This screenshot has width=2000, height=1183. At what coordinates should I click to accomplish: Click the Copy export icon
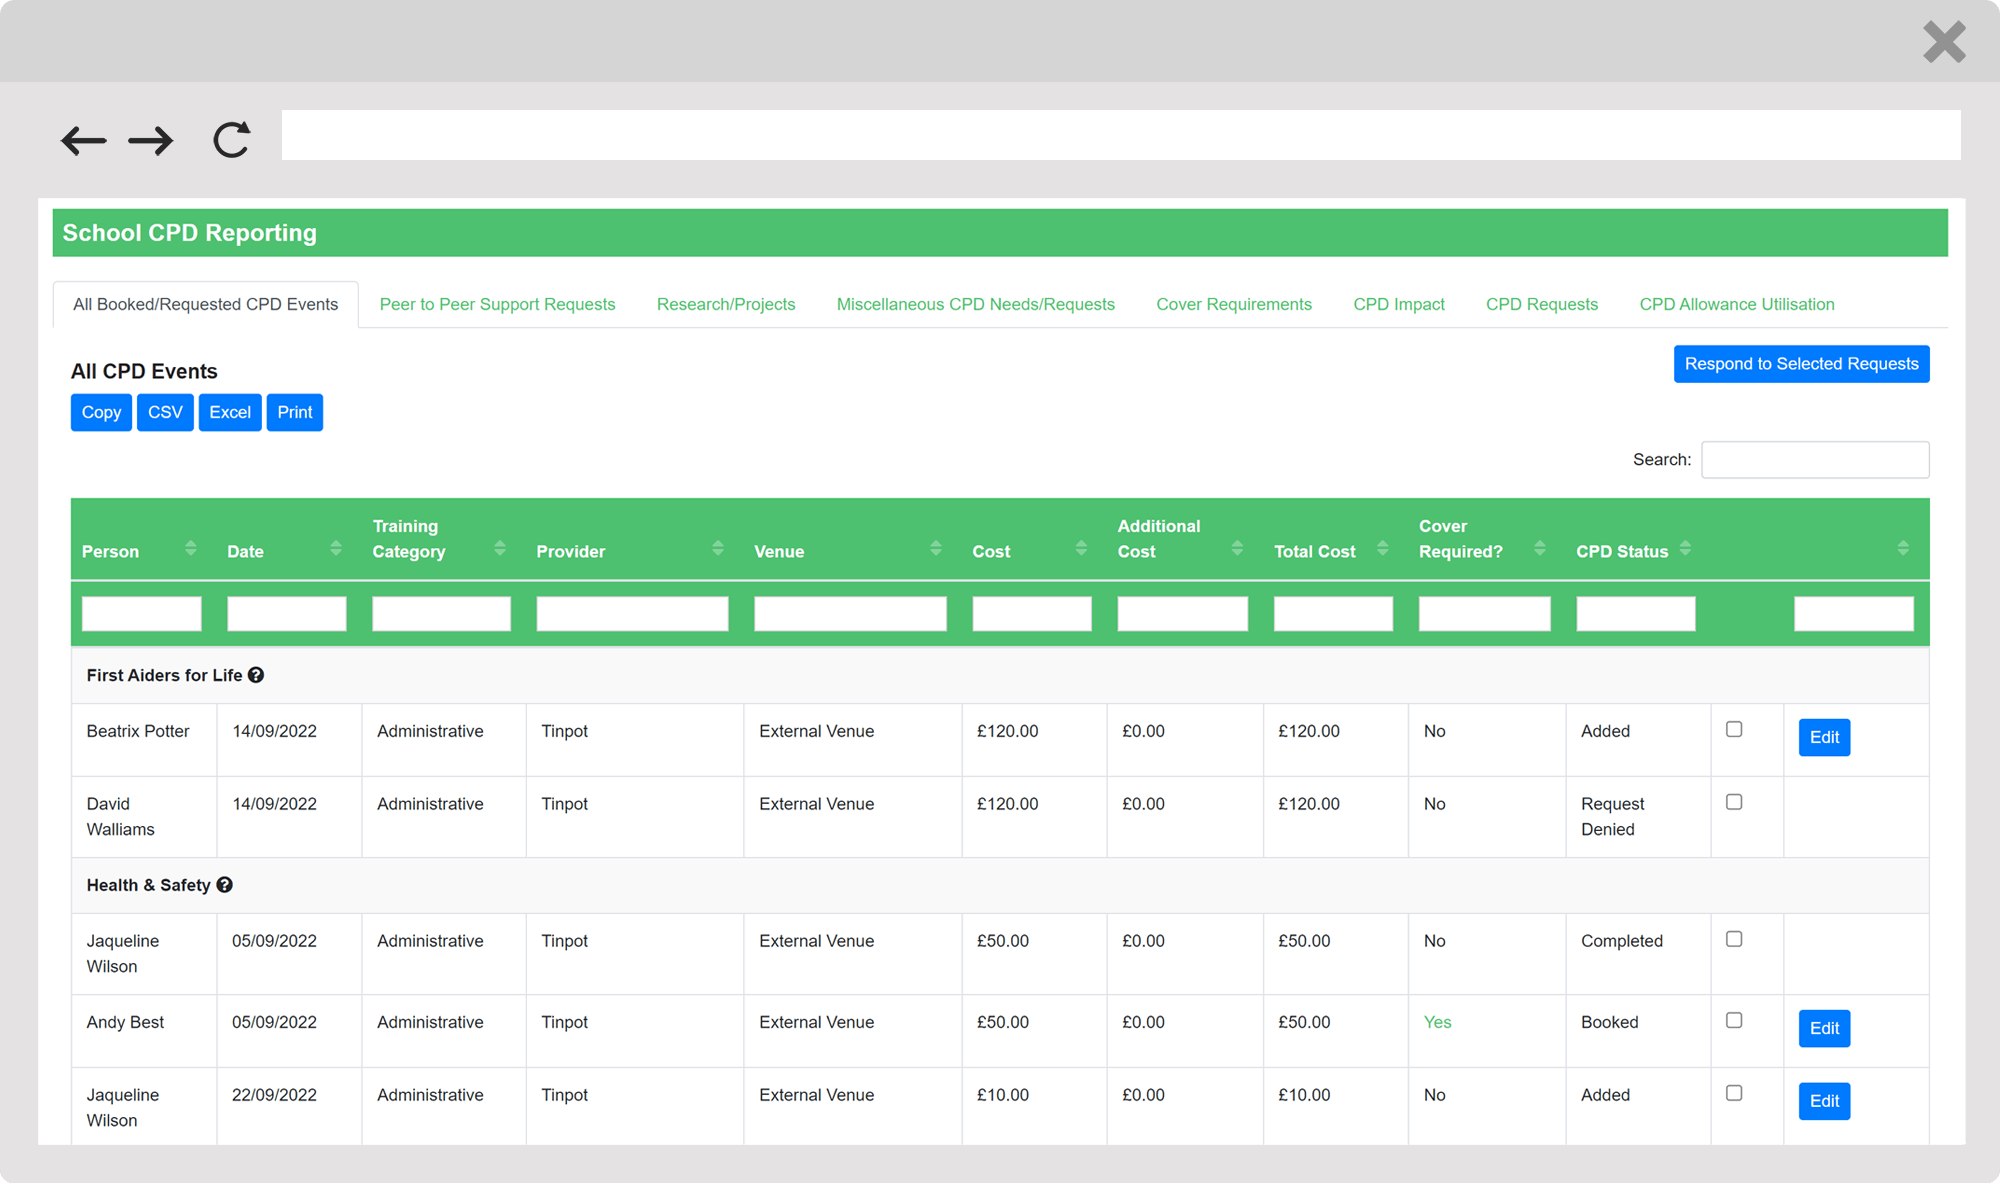coord(100,411)
